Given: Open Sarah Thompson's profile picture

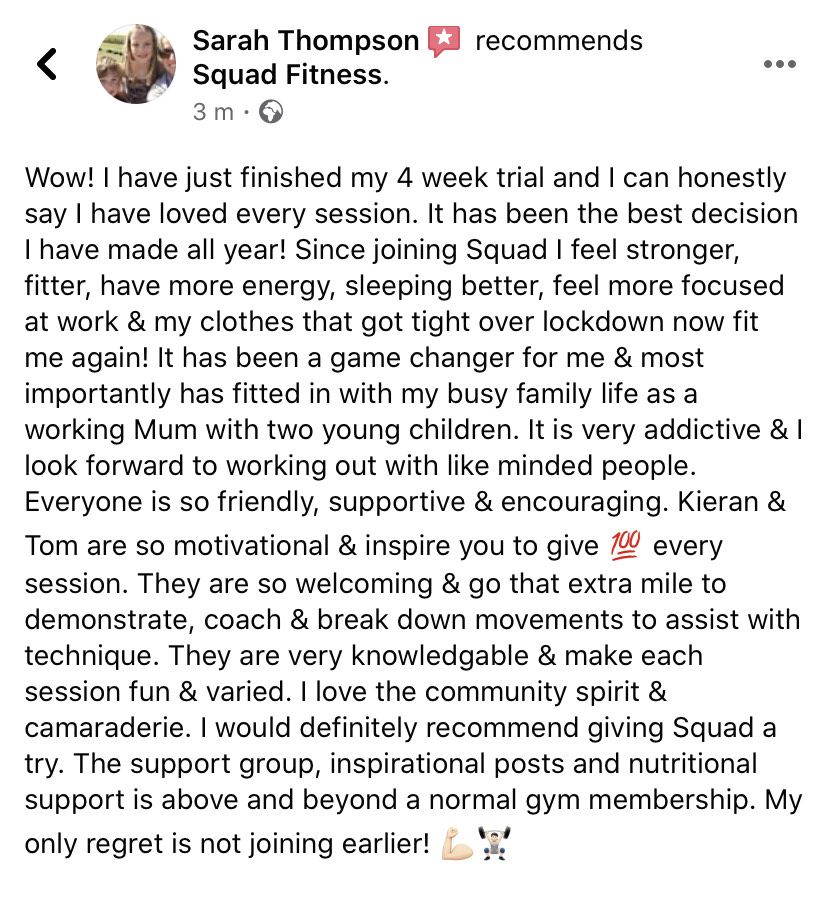Looking at the screenshot, I should click(x=135, y=65).
